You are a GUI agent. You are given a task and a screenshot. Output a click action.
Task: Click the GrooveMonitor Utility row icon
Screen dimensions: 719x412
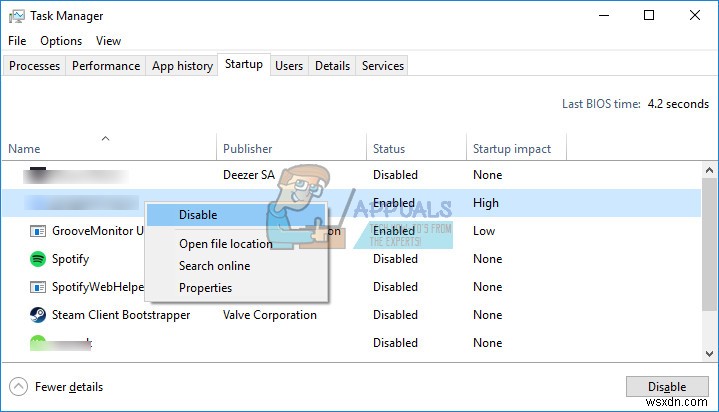point(38,231)
